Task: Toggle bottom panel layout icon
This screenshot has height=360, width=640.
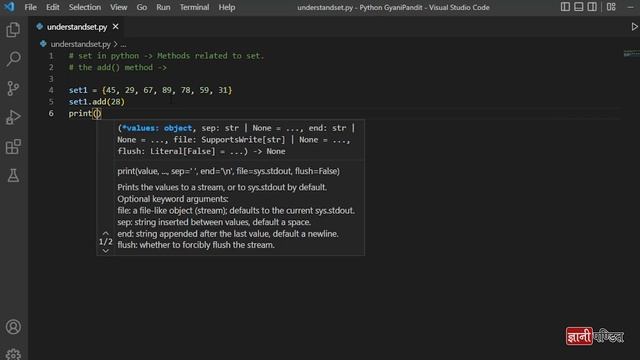Action: [x=578, y=7]
